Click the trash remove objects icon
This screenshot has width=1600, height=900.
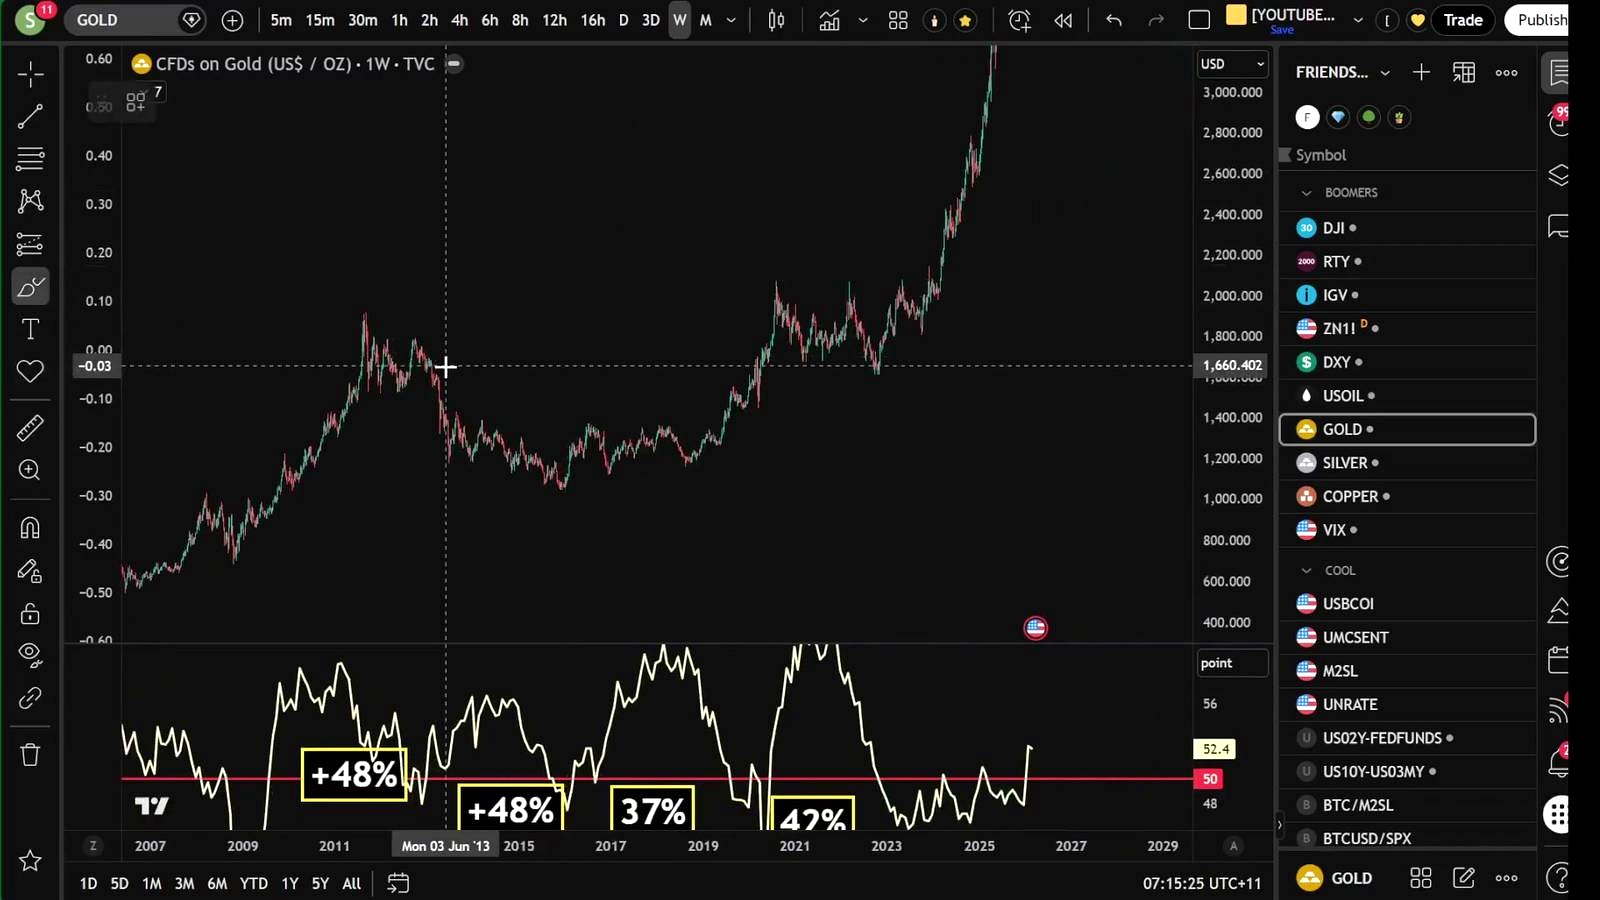(x=30, y=755)
